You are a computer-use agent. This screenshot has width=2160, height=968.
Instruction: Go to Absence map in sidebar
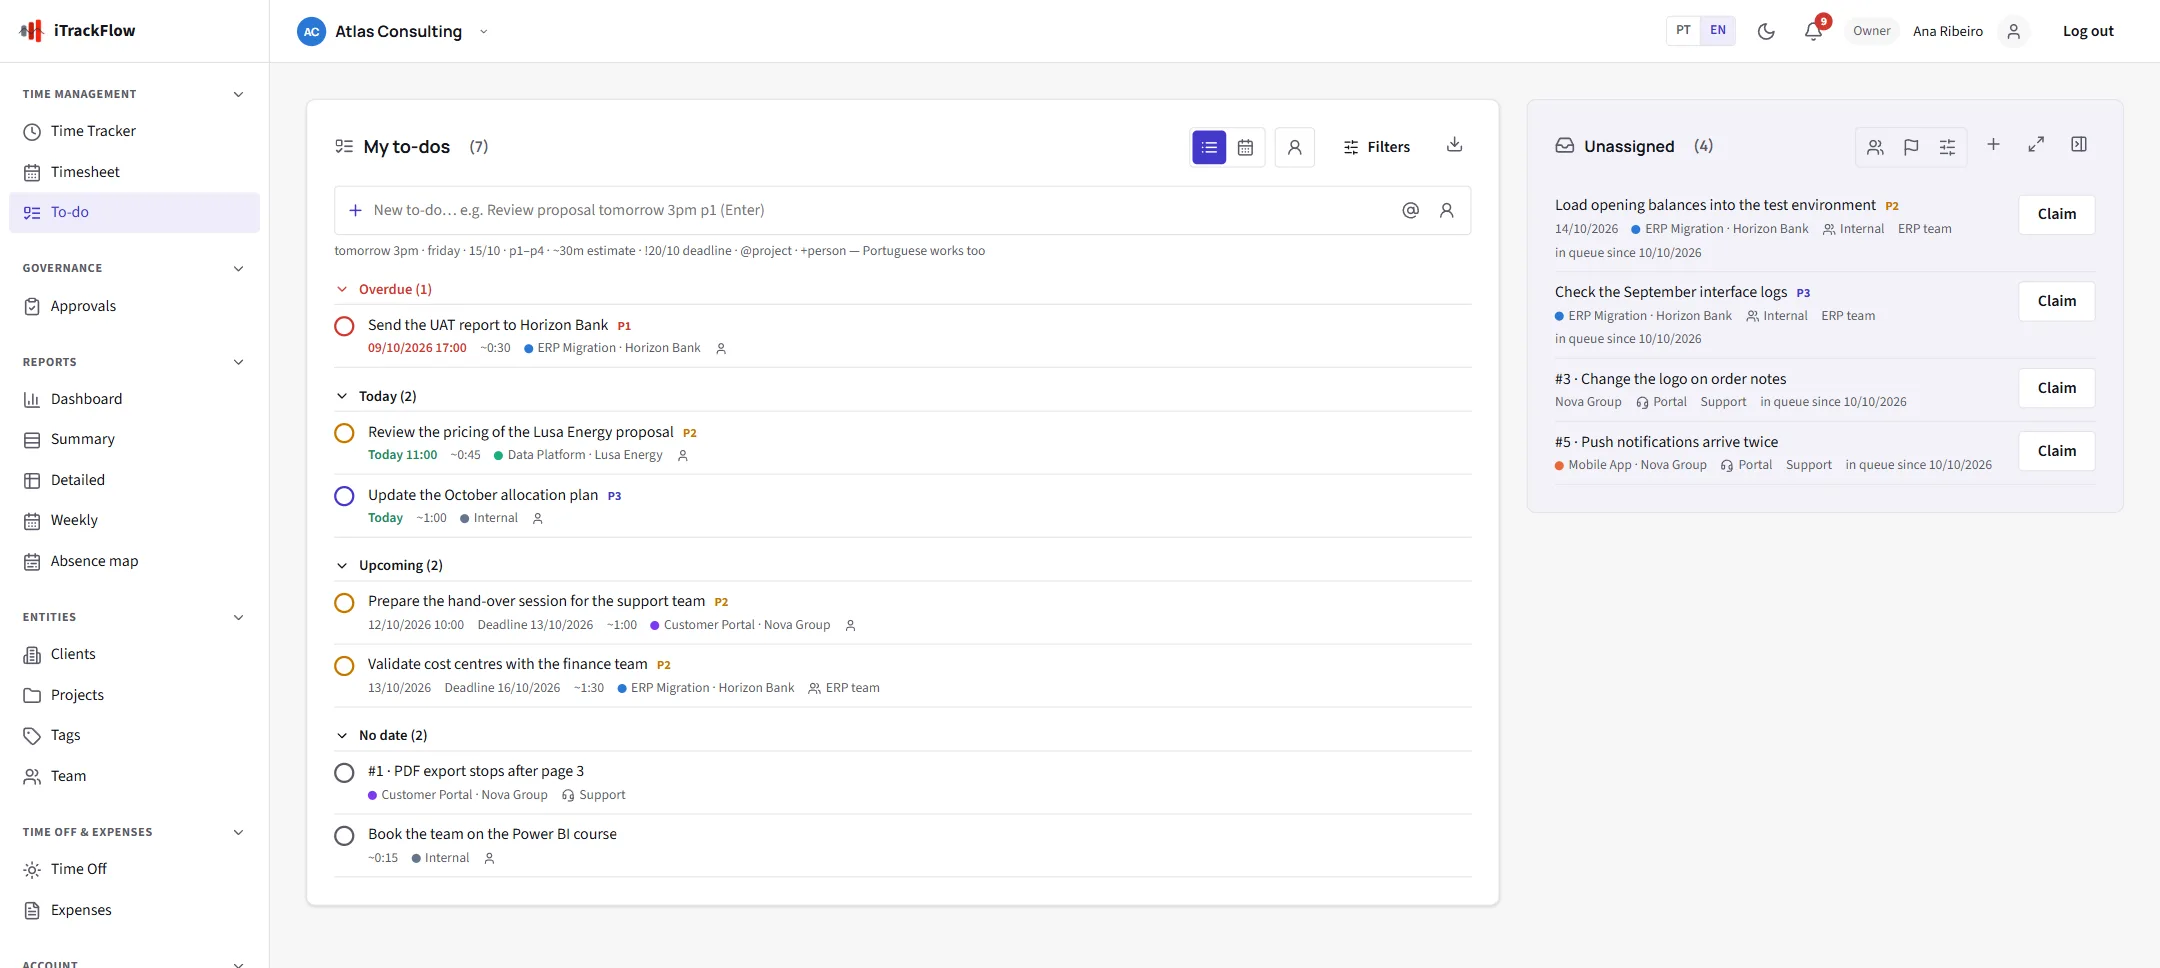pyautogui.click(x=134, y=561)
